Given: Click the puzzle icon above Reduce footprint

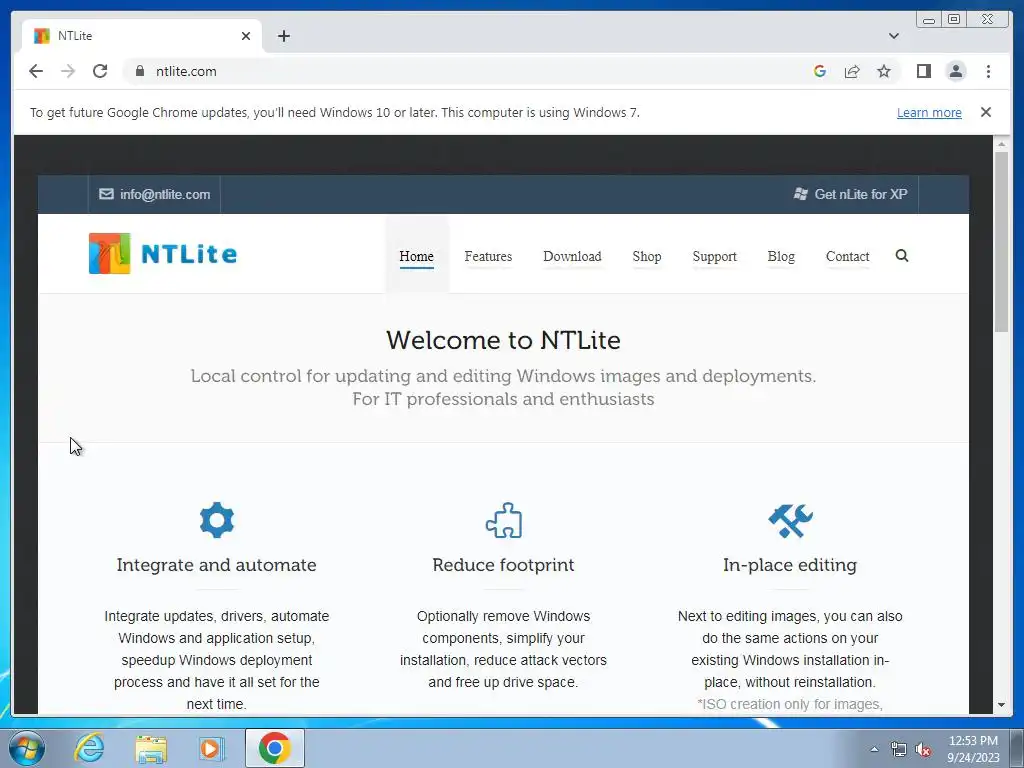Looking at the screenshot, I should tap(504, 520).
